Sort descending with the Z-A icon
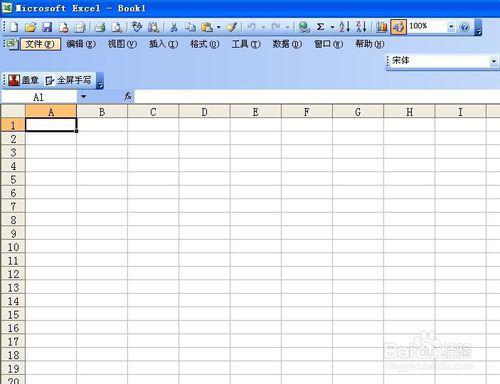 click(x=361, y=27)
